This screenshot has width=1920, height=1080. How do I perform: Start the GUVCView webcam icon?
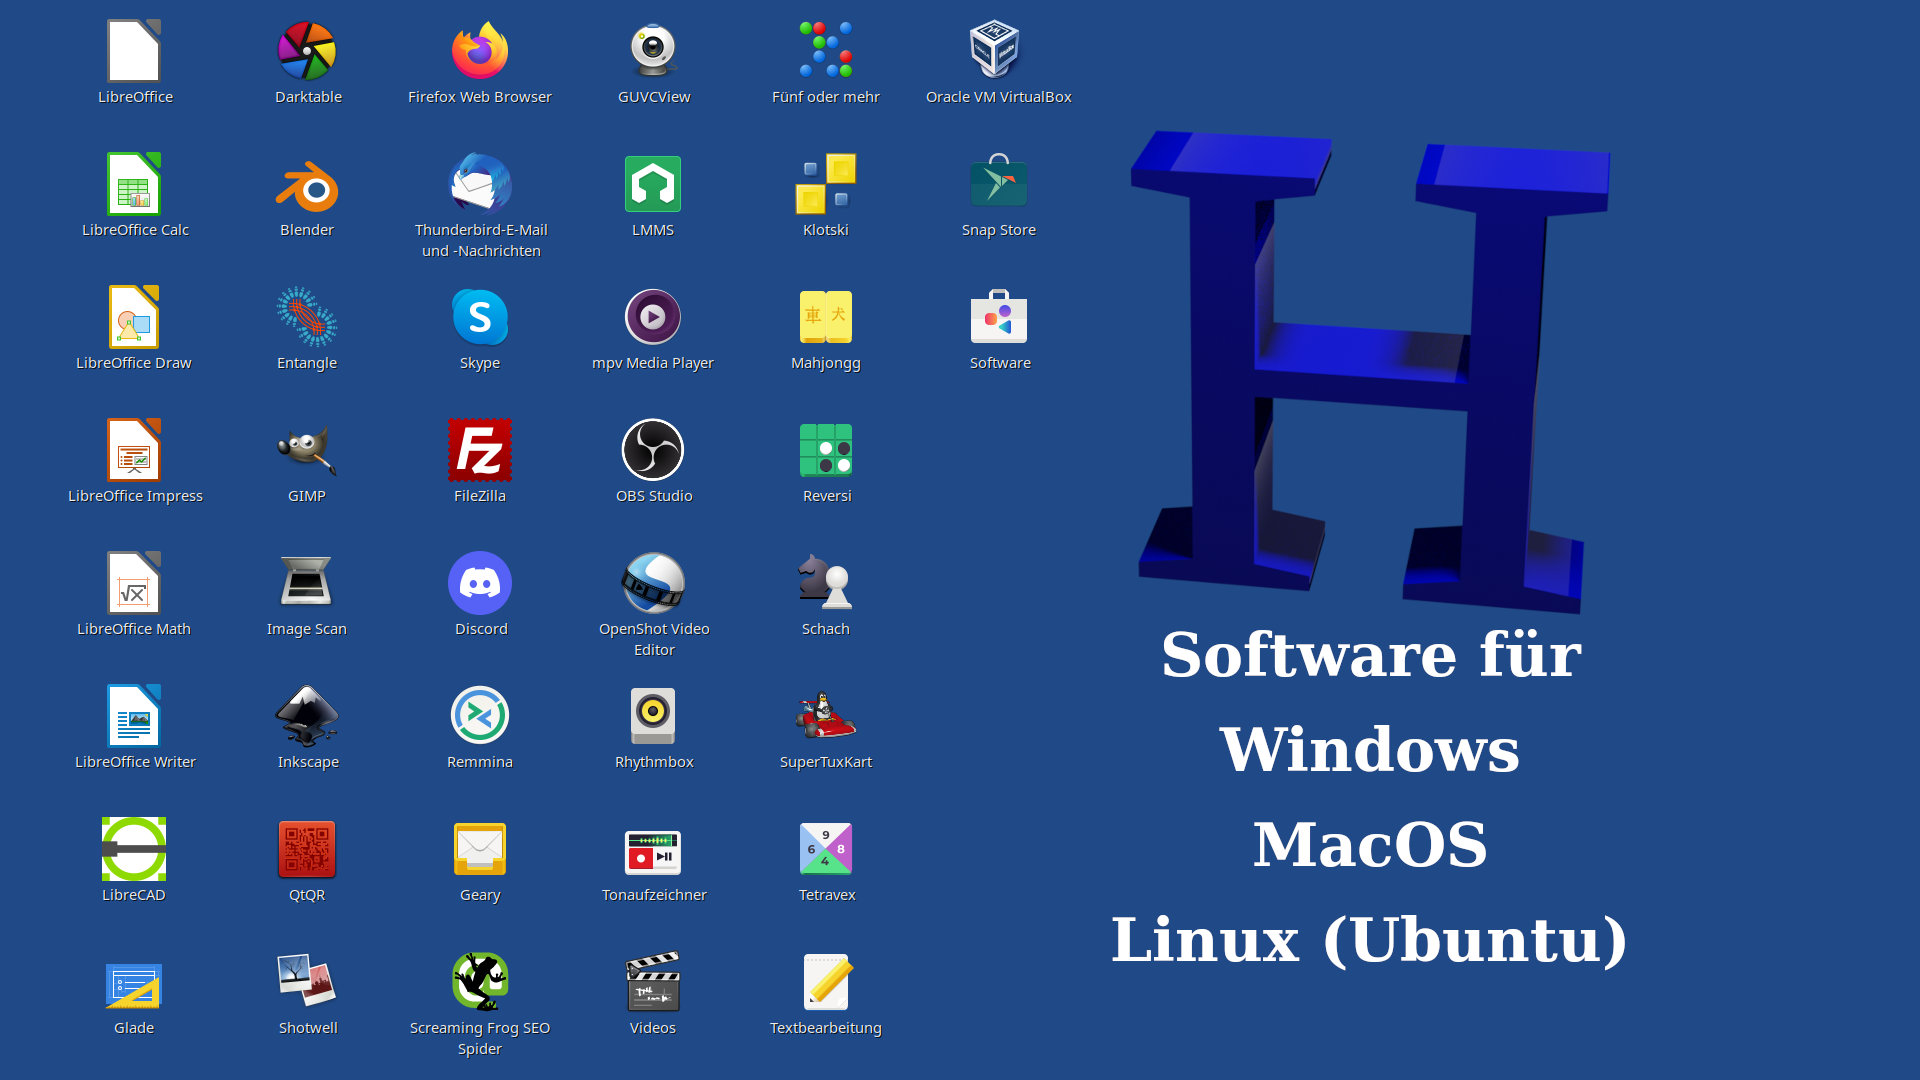point(653,51)
